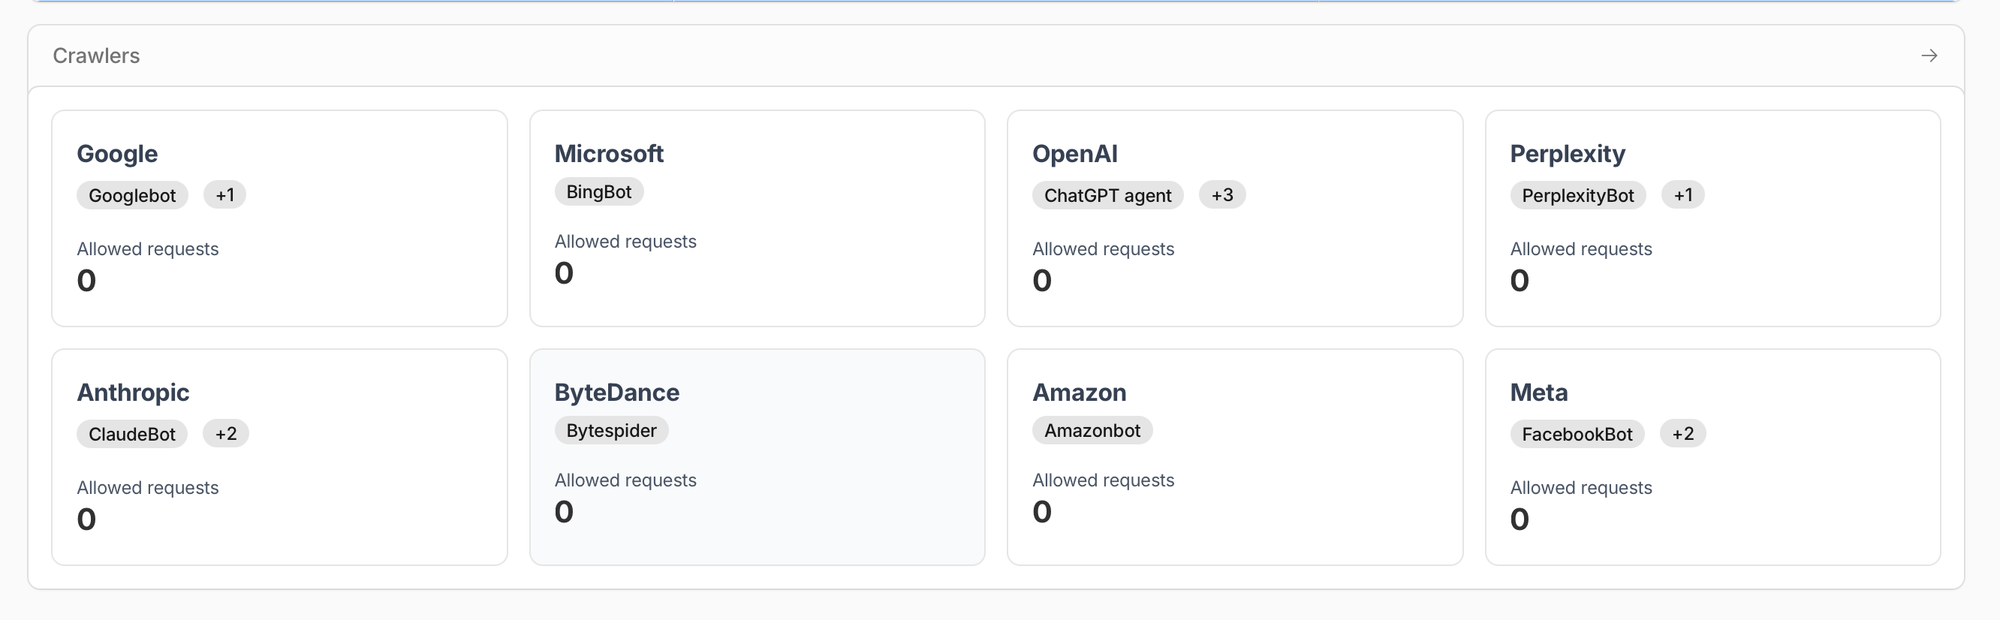Click the Allowed requests count for Amazon

click(1042, 511)
